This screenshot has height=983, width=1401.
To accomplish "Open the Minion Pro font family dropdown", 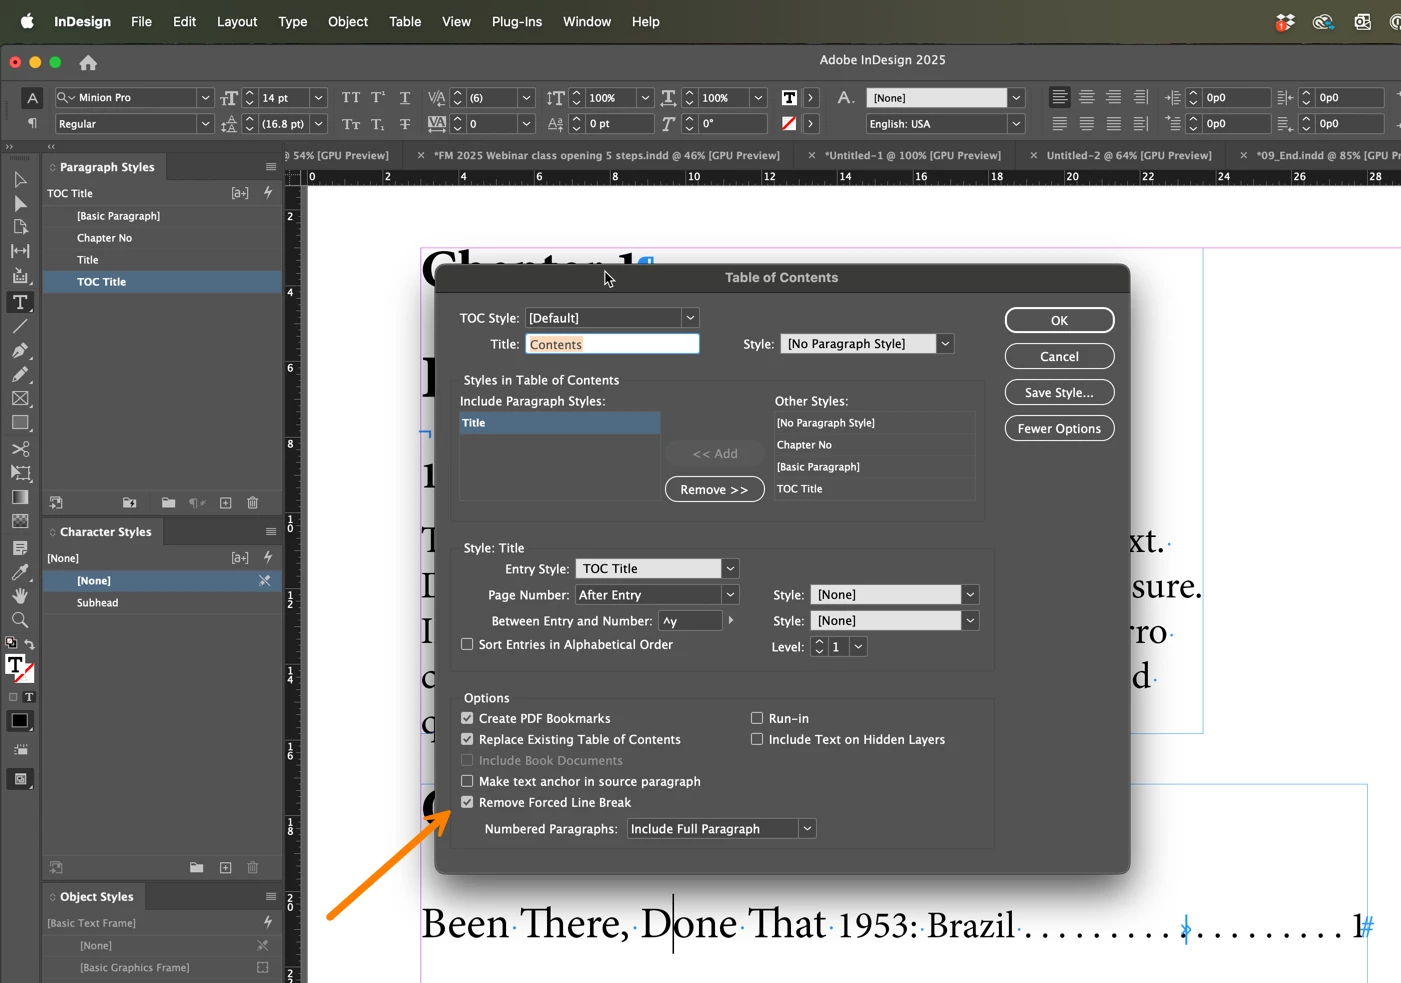I will click(x=205, y=97).
